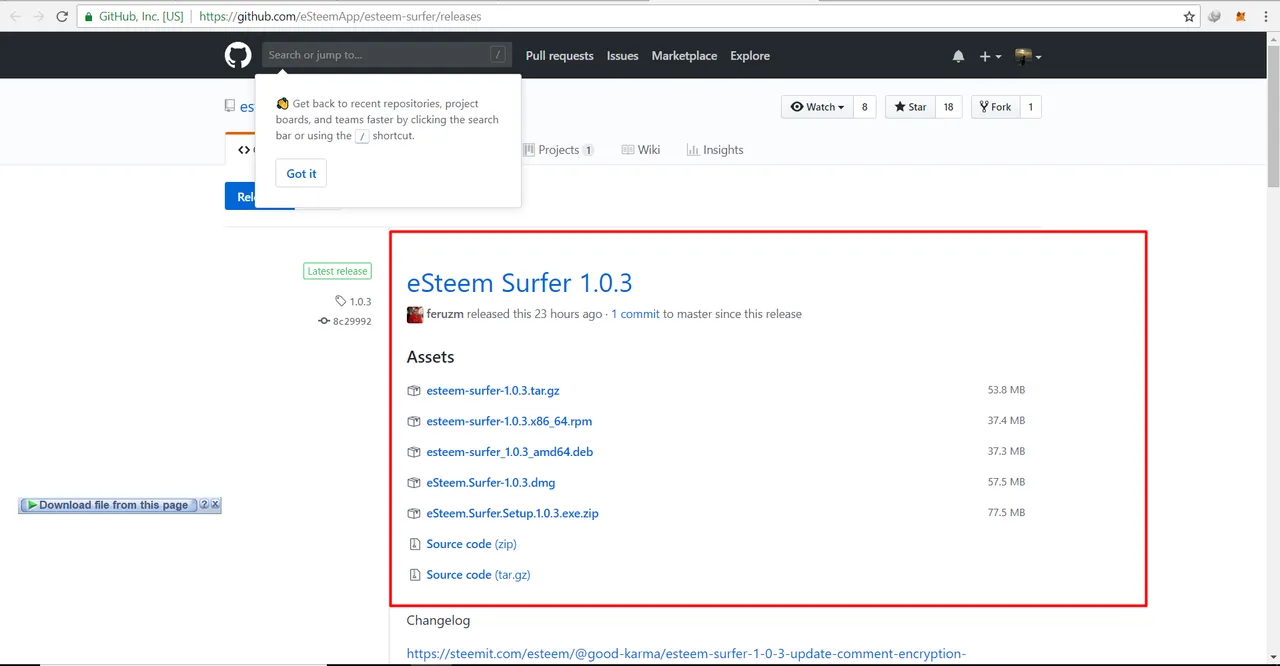Open the eSteem Surfer 1.0.3 release title
This screenshot has height=666, width=1280.
[x=519, y=283]
